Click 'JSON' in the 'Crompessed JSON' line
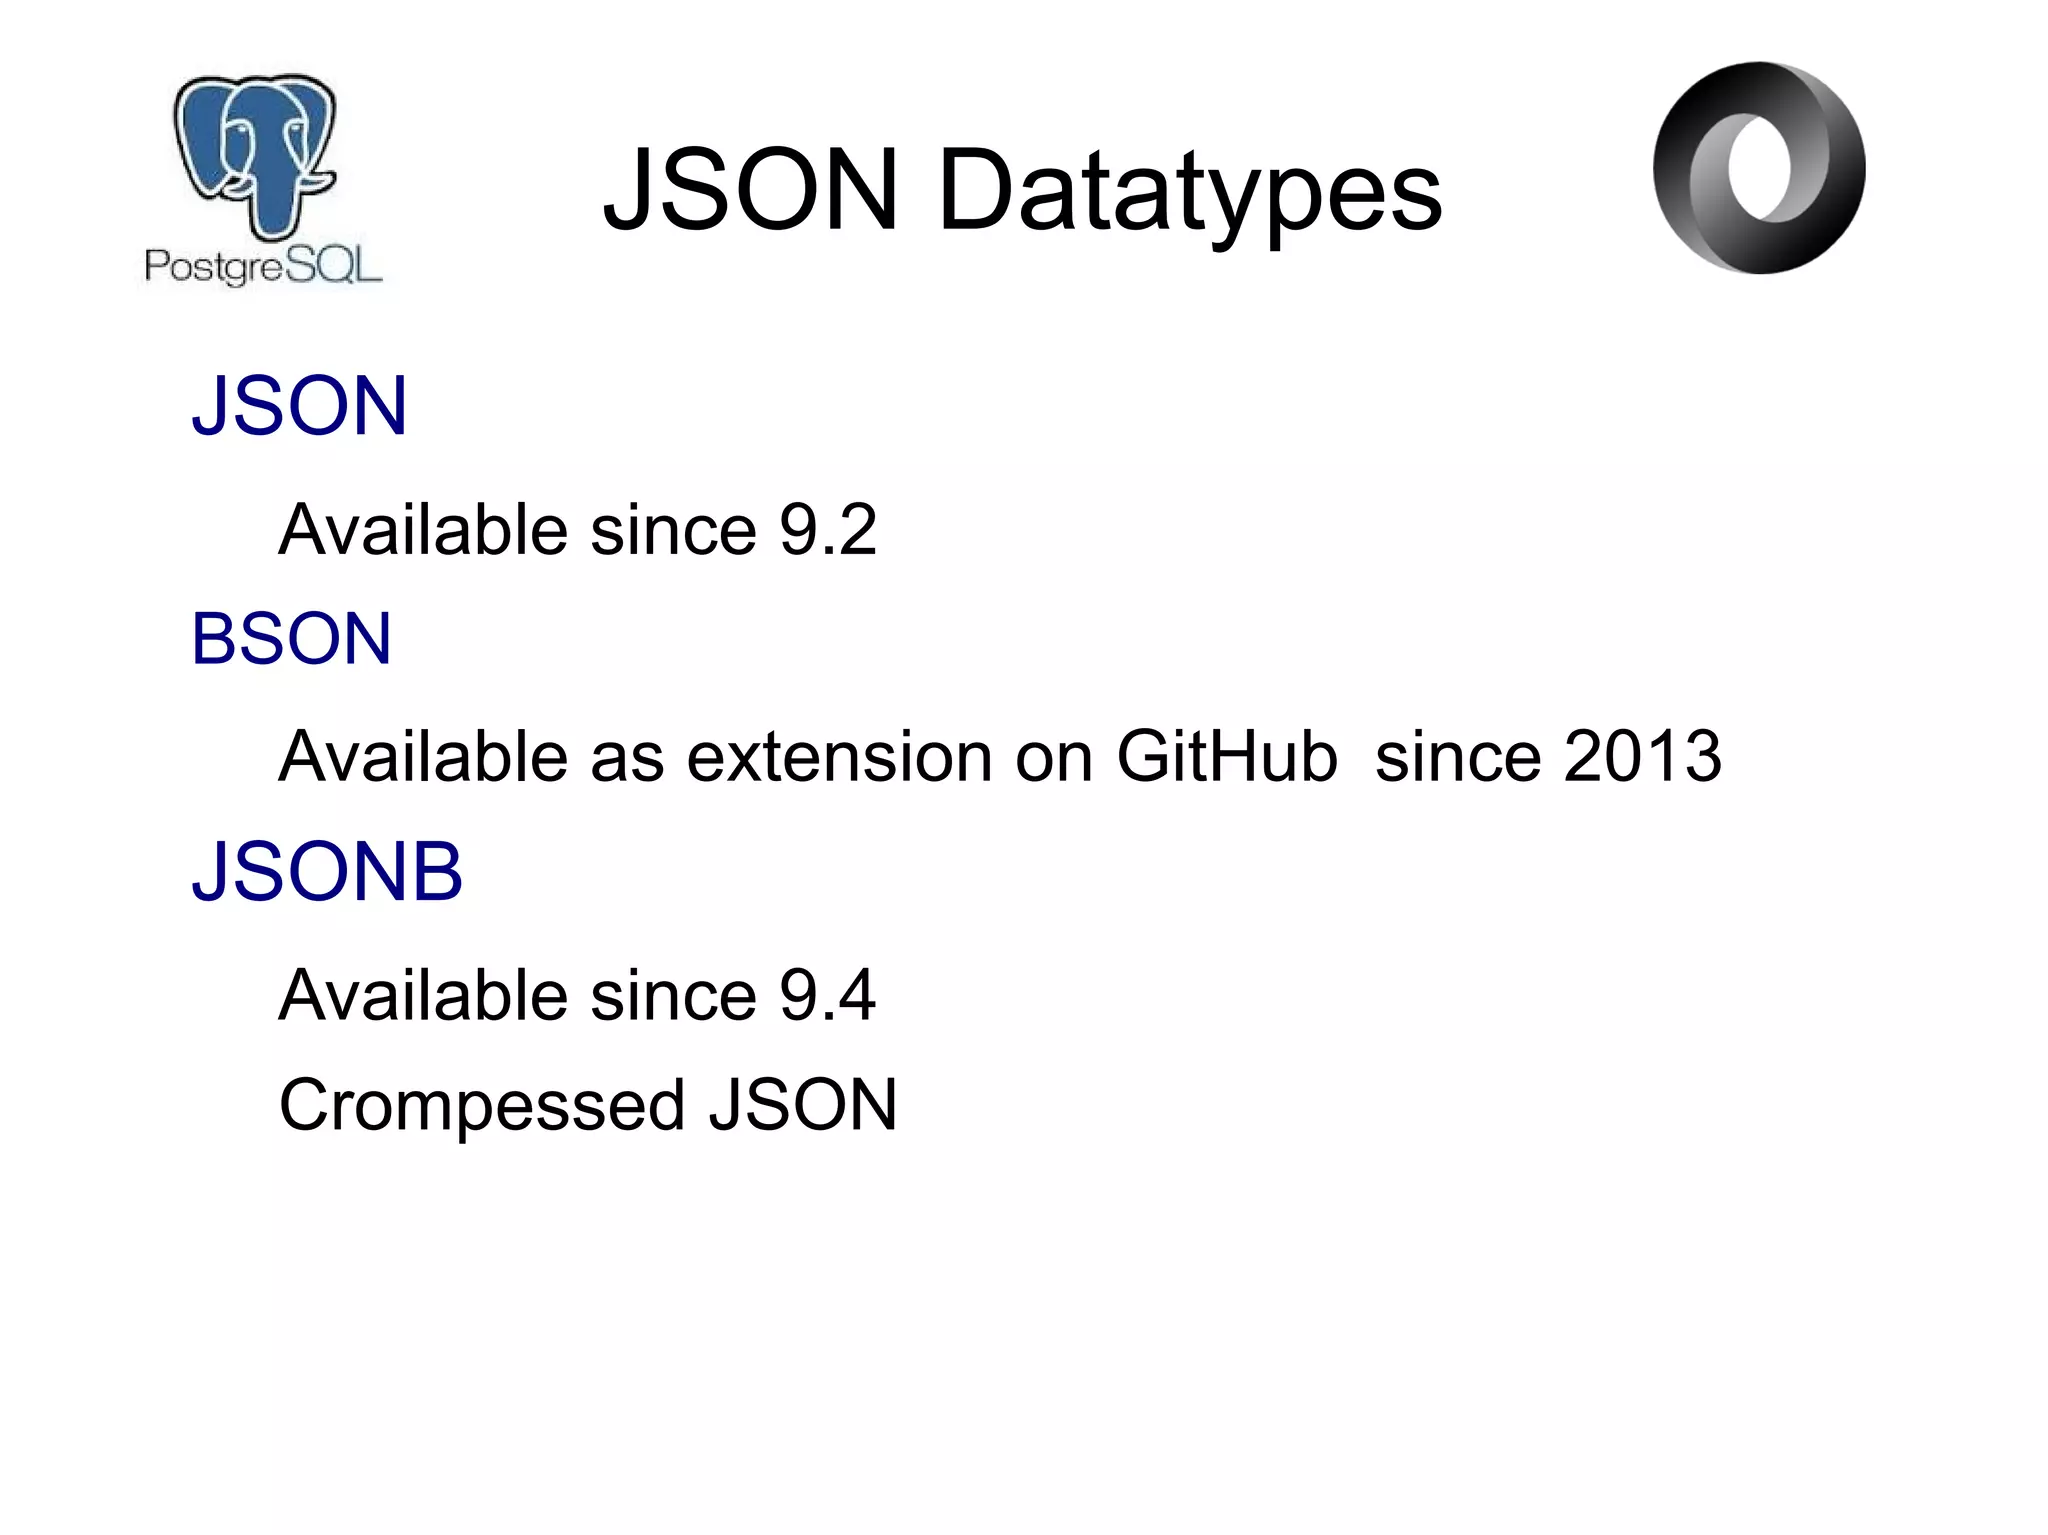This screenshot has width=2048, height=1535. [803, 1106]
